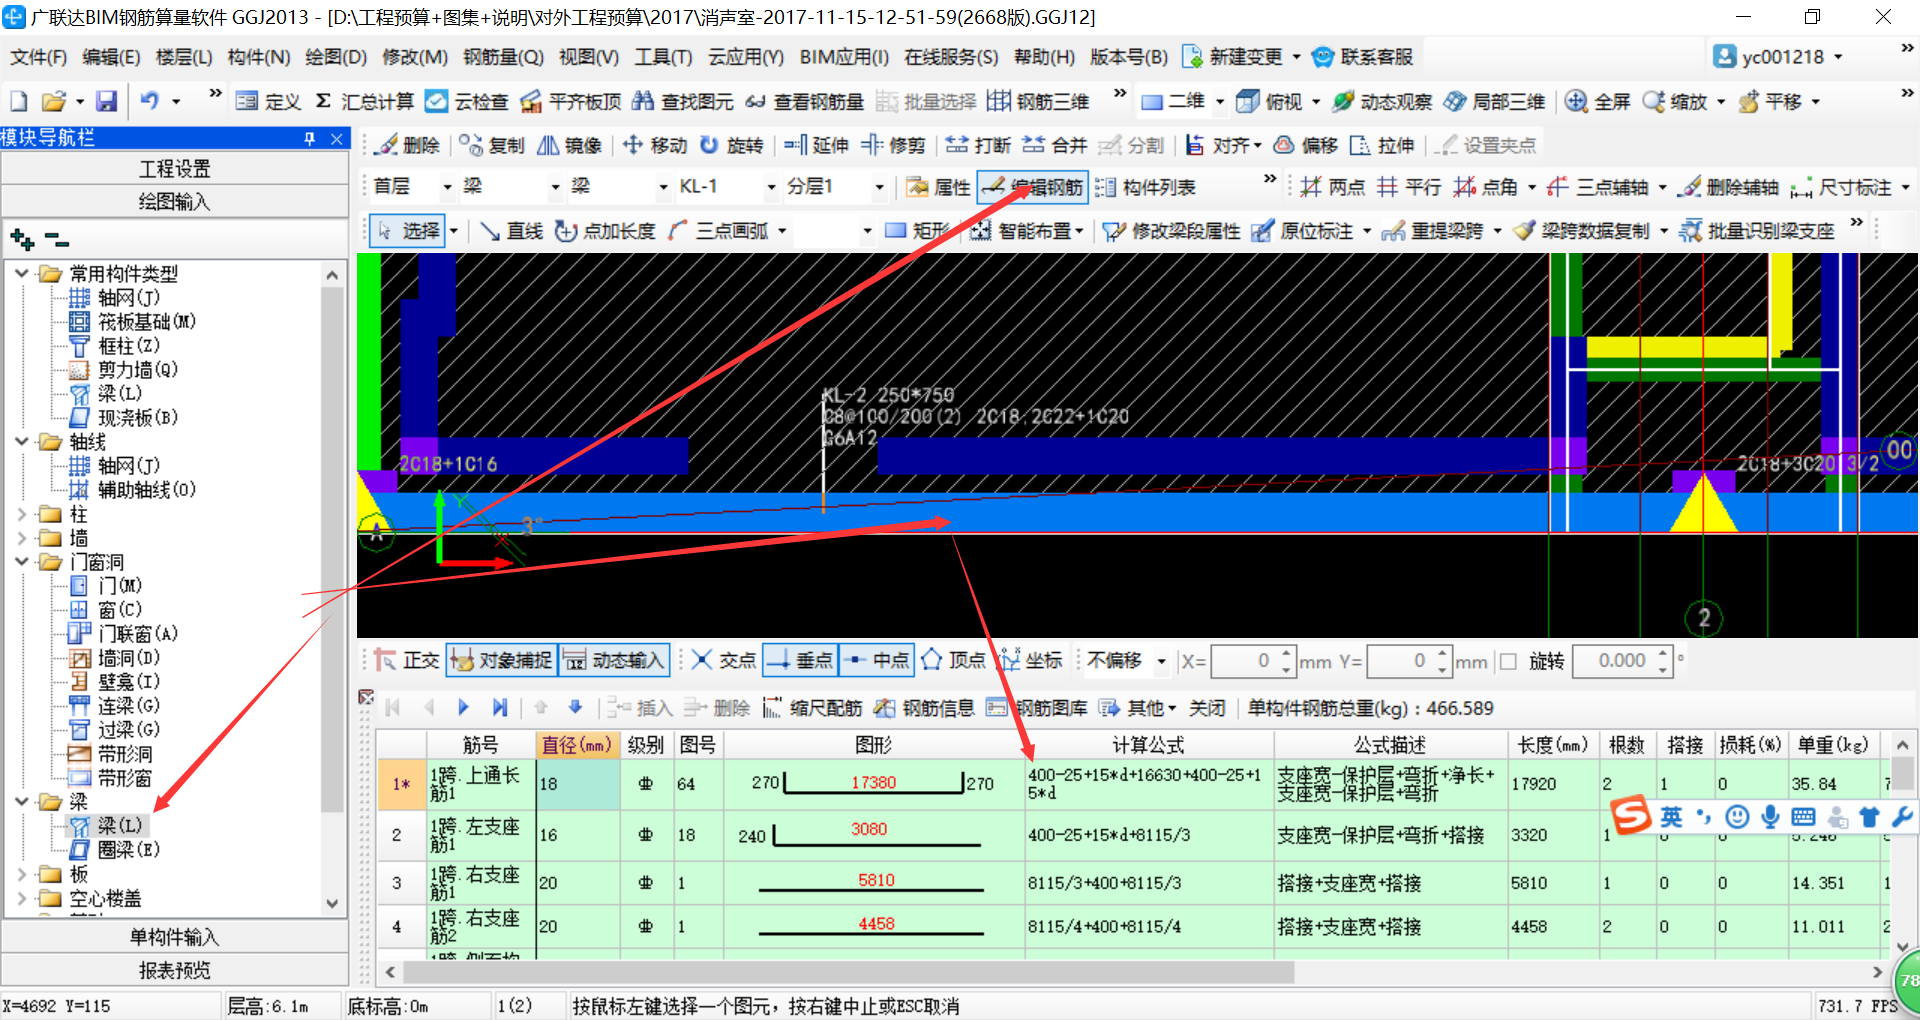This screenshot has width=1920, height=1020.
Task: Click 查看钢筋量 tool
Action: [x=805, y=101]
